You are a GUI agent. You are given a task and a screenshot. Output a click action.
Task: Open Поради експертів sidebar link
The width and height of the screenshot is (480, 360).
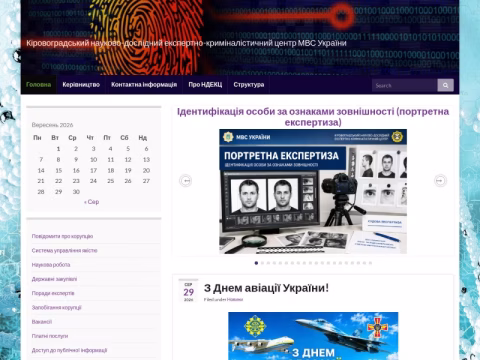(x=53, y=293)
